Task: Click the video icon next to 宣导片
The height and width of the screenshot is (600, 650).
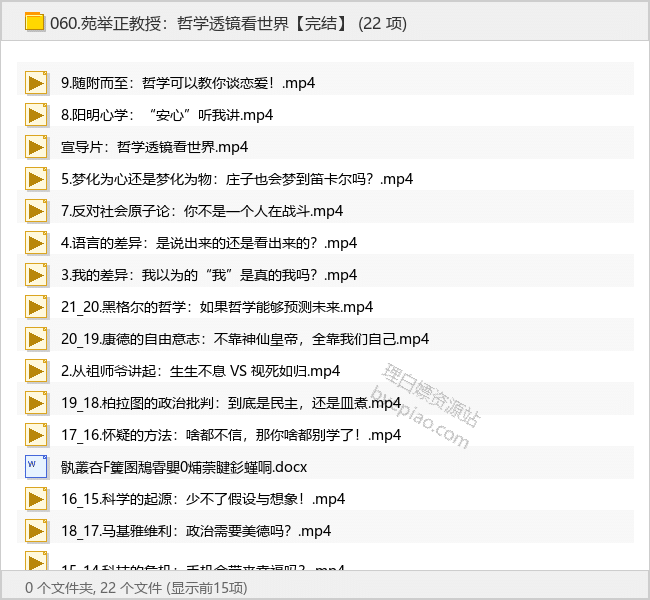Action: click(36, 147)
